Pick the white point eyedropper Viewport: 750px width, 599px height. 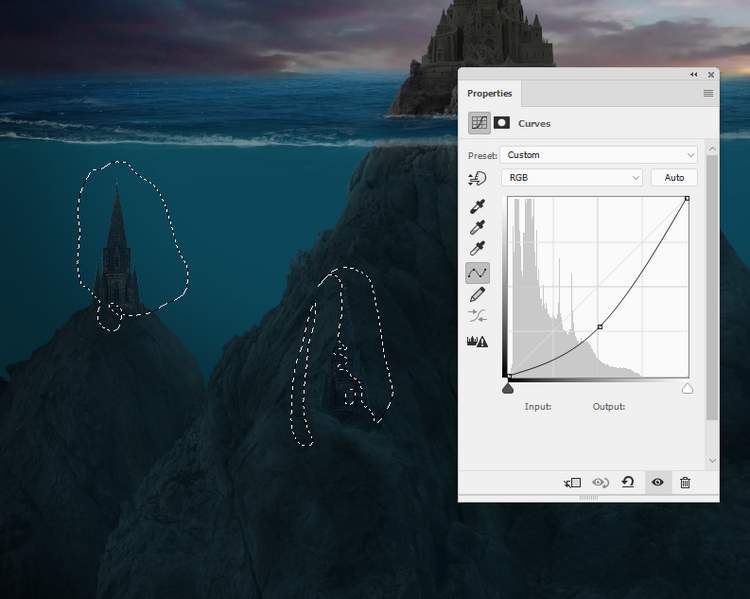point(478,250)
